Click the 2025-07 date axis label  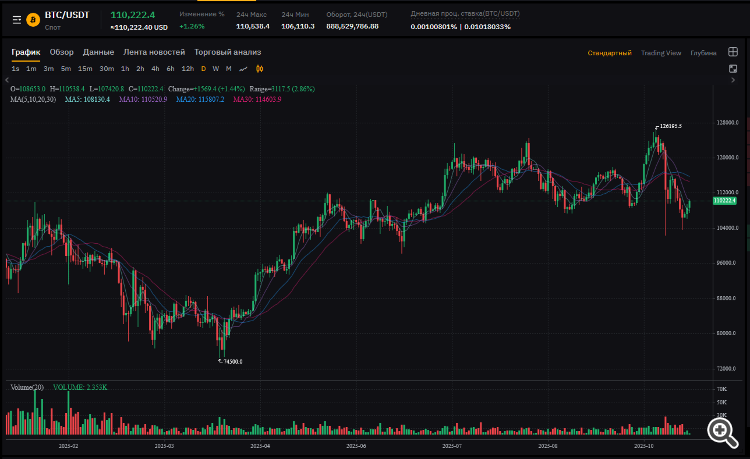click(x=452, y=446)
